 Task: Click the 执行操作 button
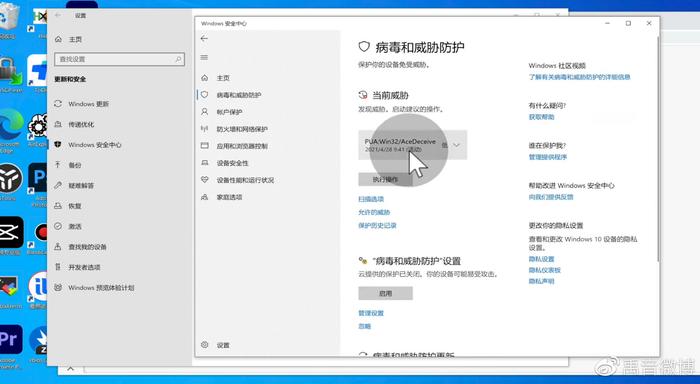385,179
